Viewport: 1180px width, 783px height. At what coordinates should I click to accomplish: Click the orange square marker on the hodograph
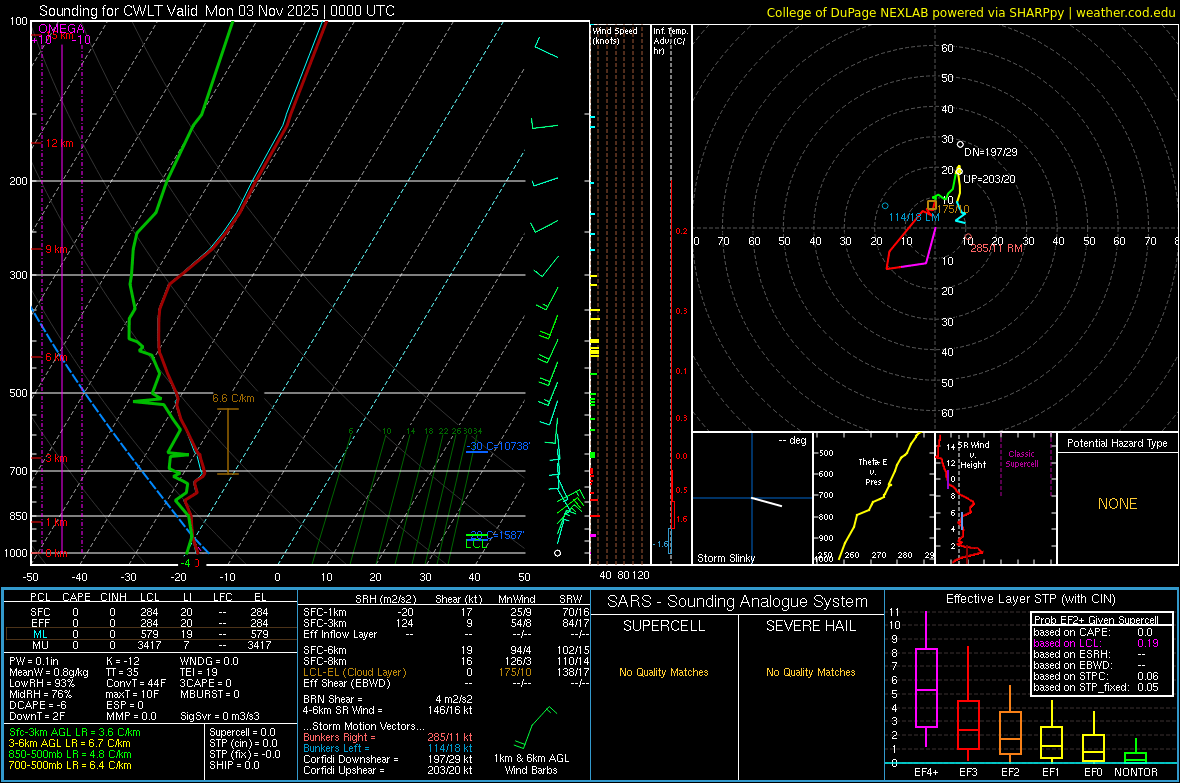(x=932, y=205)
